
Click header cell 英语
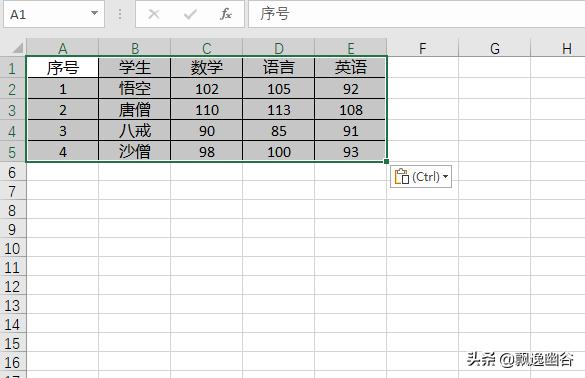pyautogui.click(x=351, y=68)
